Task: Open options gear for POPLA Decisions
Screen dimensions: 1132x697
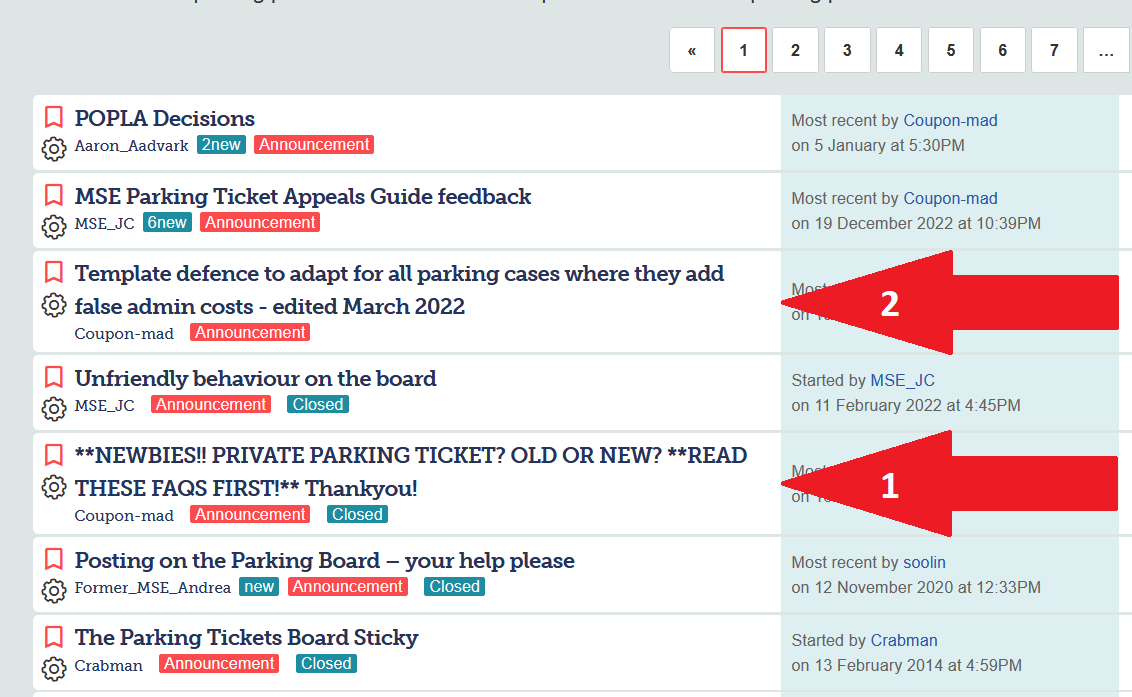Action: [x=53, y=149]
